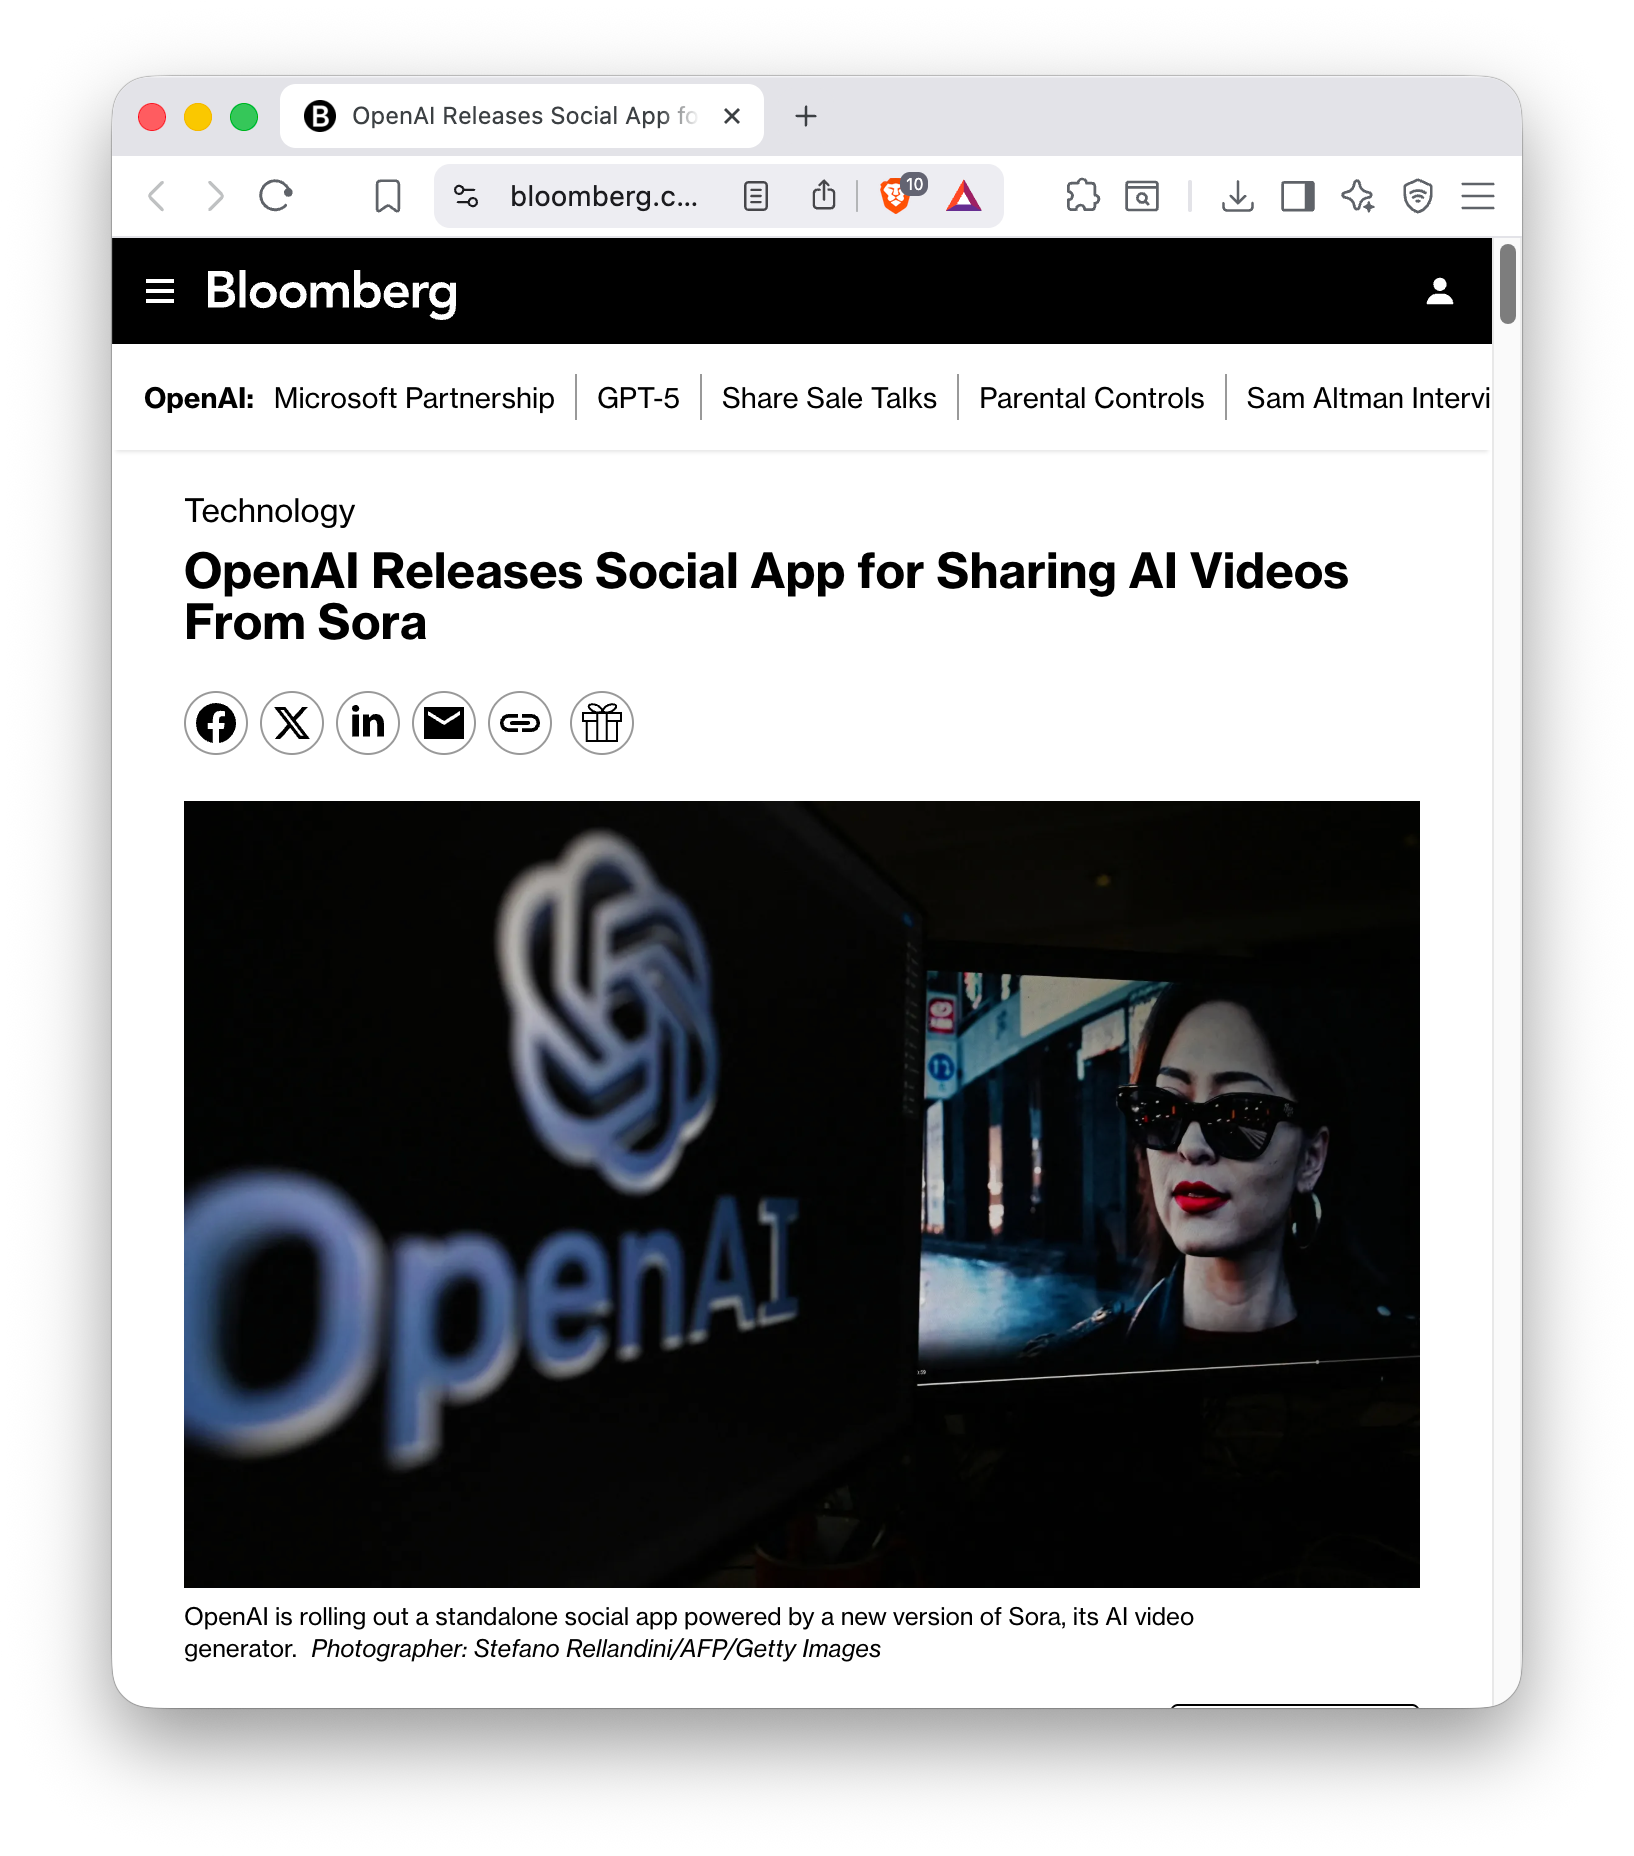This screenshot has width=1634, height=1856.
Task: Open Brave Shields lion icon
Action: pyautogui.click(x=896, y=196)
